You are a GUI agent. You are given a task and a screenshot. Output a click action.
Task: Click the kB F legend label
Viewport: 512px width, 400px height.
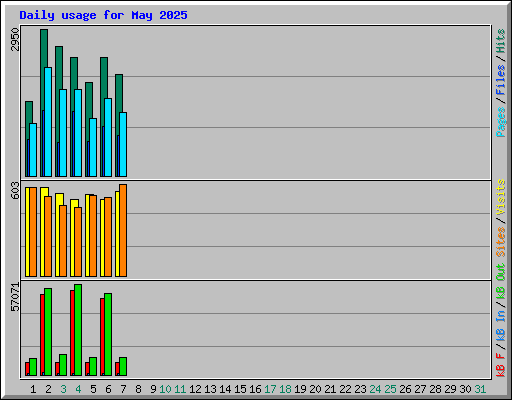(x=501, y=364)
